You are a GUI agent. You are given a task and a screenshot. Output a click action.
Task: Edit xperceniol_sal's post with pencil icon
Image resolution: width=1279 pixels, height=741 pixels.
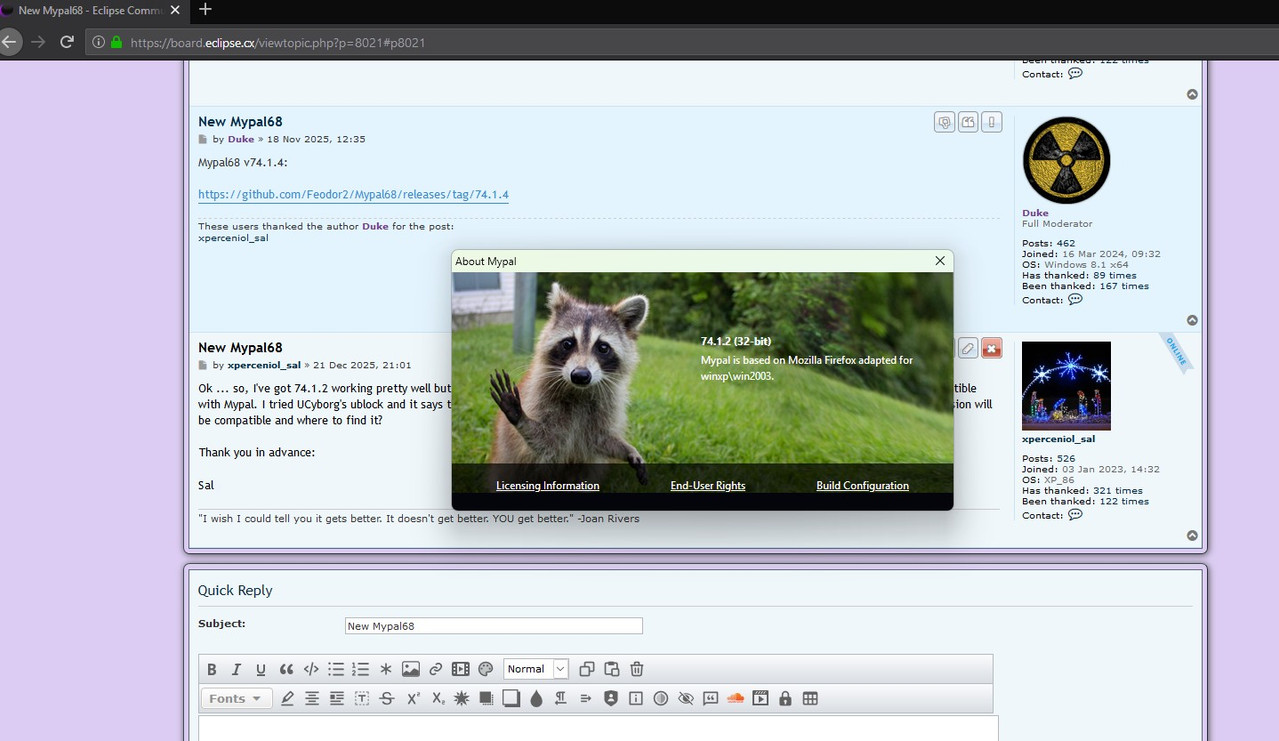pos(968,348)
